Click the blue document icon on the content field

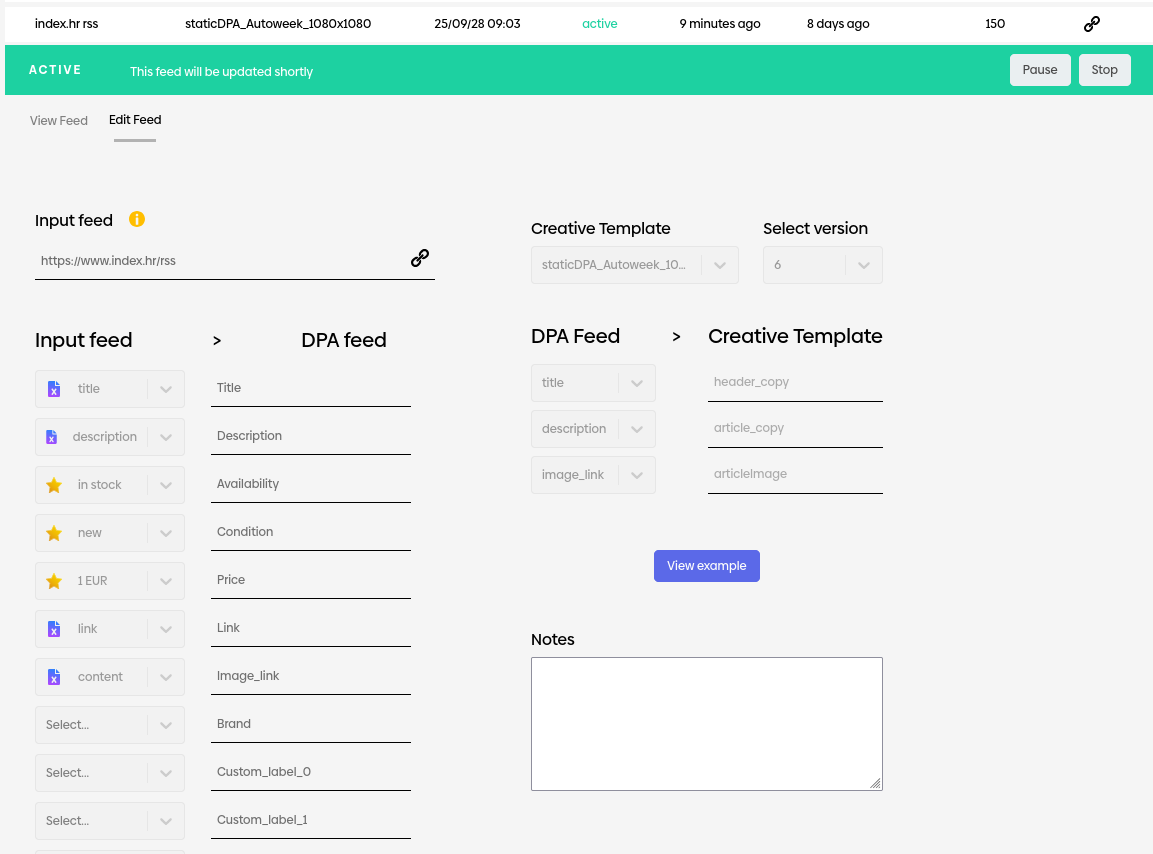pos(54,676)
